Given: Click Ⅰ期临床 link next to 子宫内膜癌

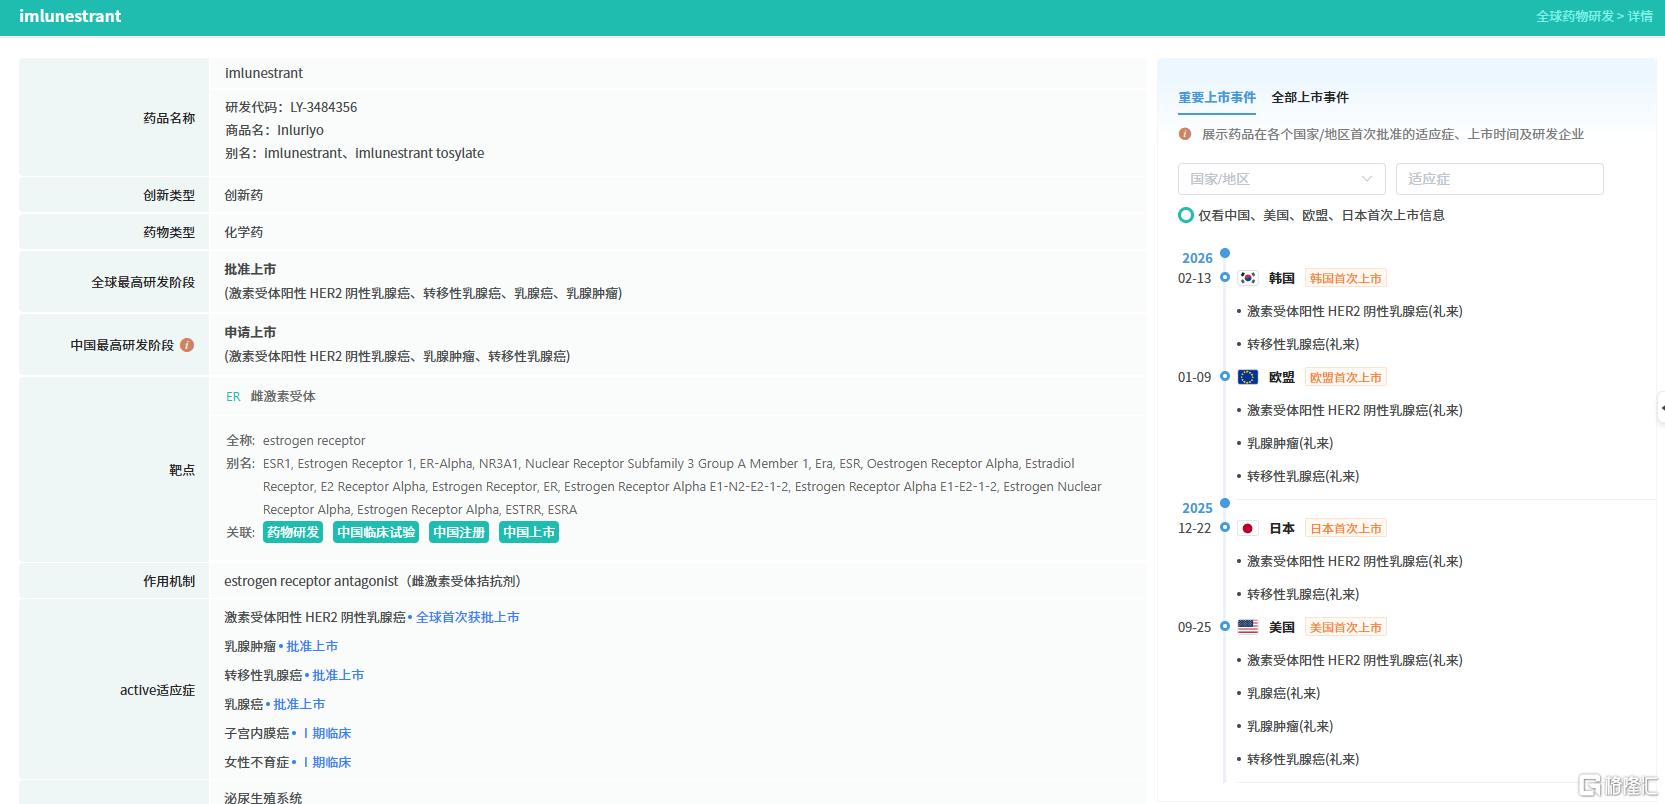Looking at the screenshot, I should (x=325, y=733).
